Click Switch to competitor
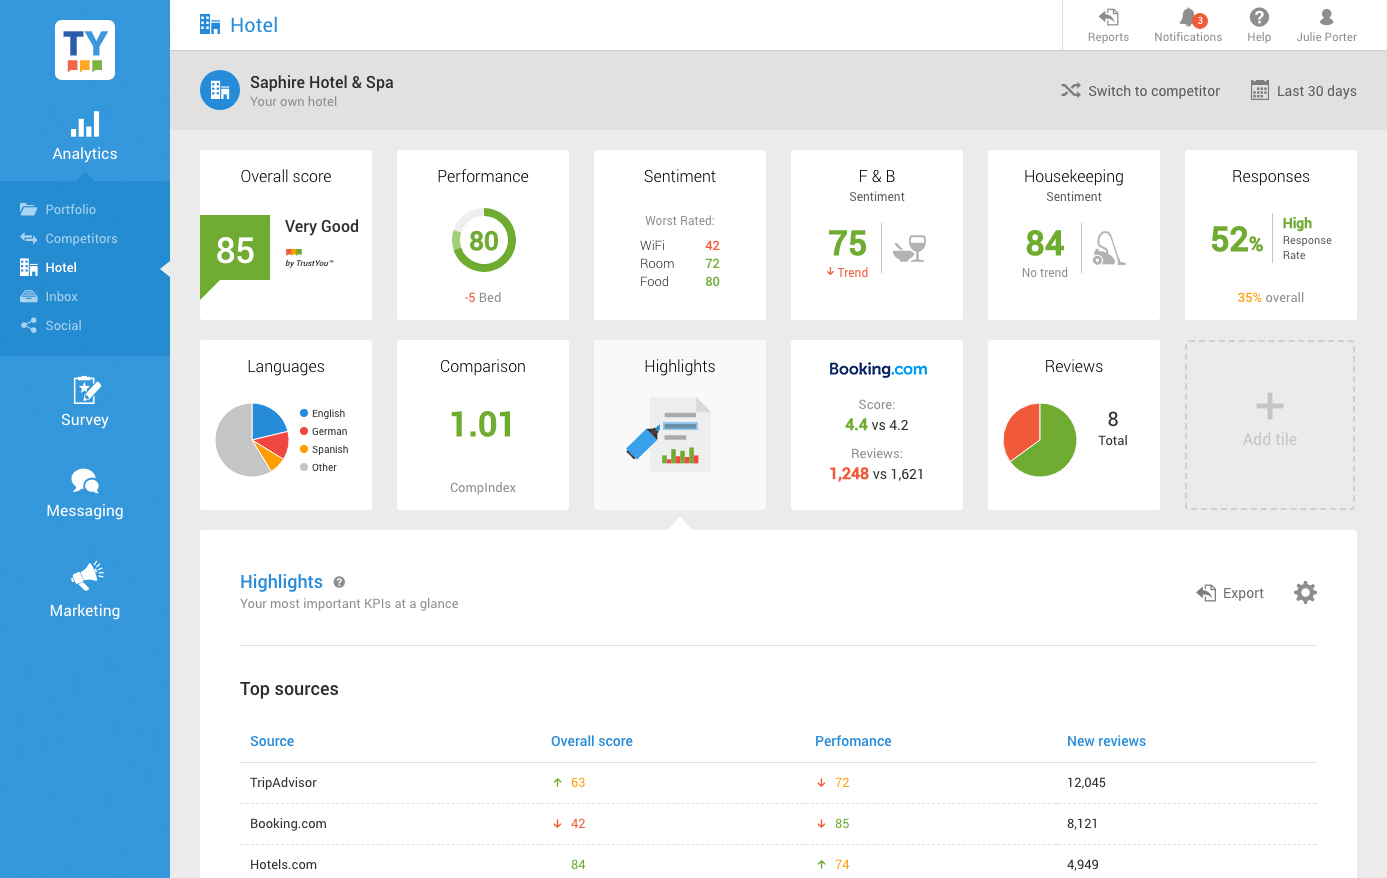 [x=1141, y=91]
